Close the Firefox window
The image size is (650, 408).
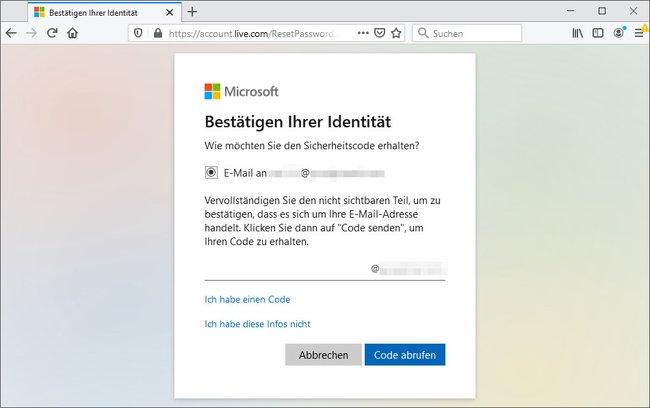[x=633, y=11]
